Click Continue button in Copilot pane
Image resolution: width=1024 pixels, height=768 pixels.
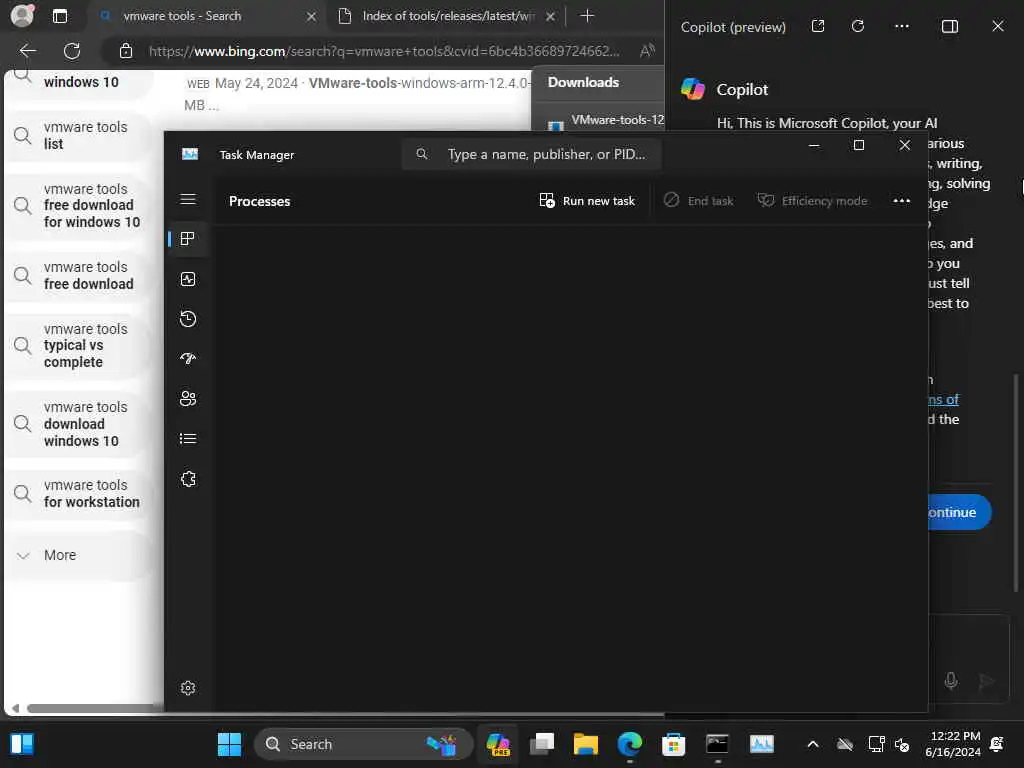point(959,512)
